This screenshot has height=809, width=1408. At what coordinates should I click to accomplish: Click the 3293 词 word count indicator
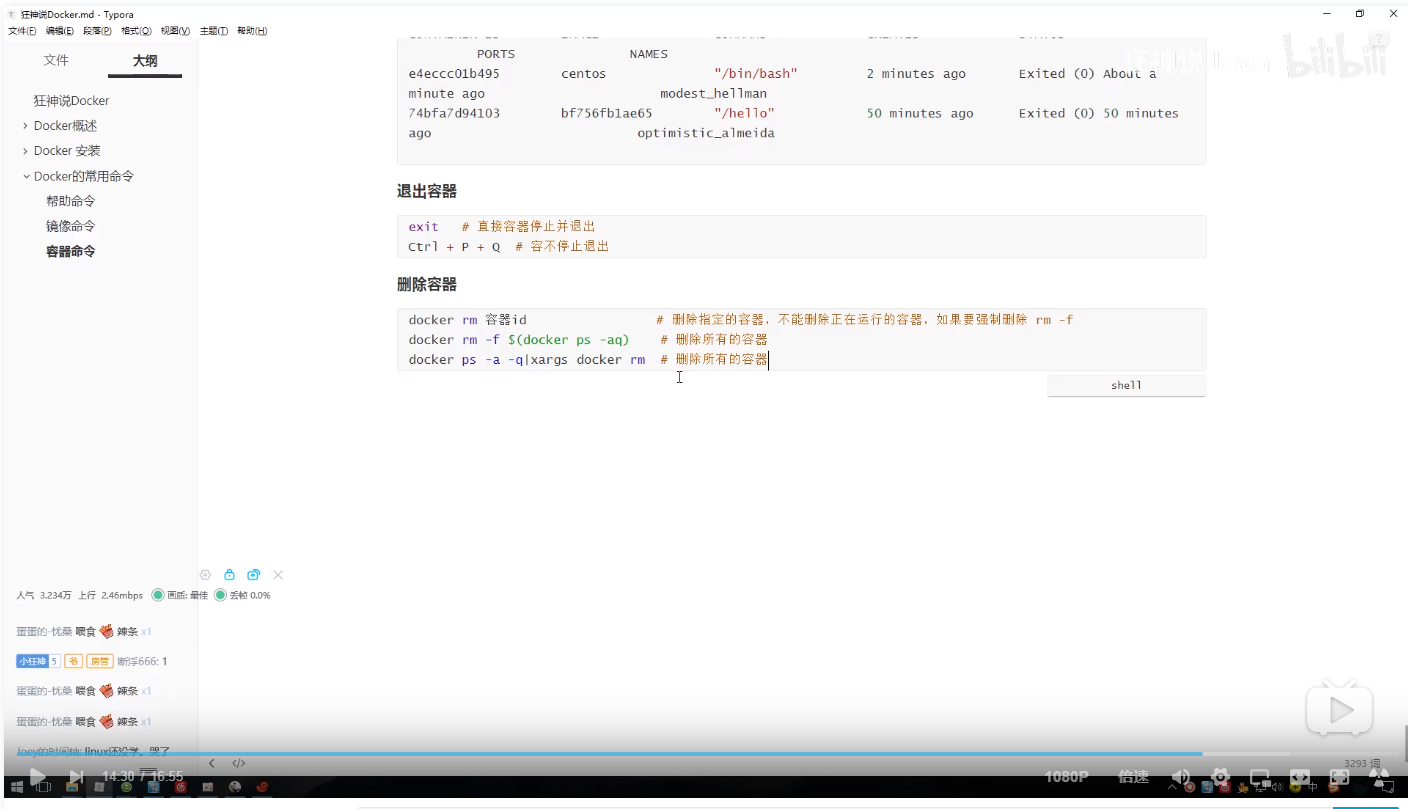coord(1362,763)
